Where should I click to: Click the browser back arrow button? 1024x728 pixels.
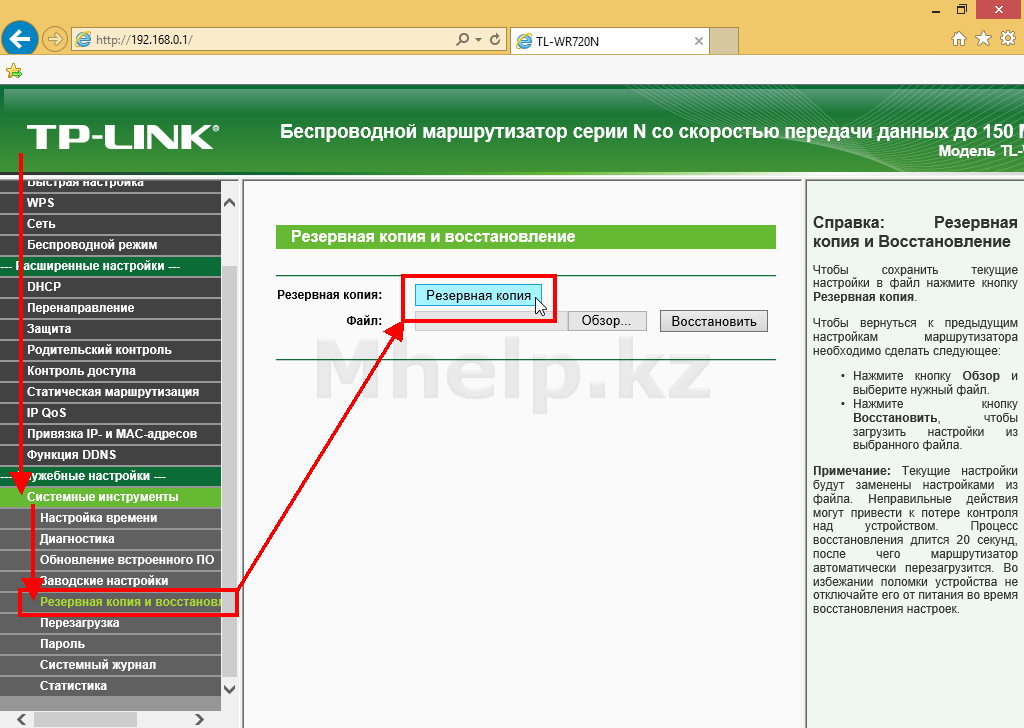(20, 39)
